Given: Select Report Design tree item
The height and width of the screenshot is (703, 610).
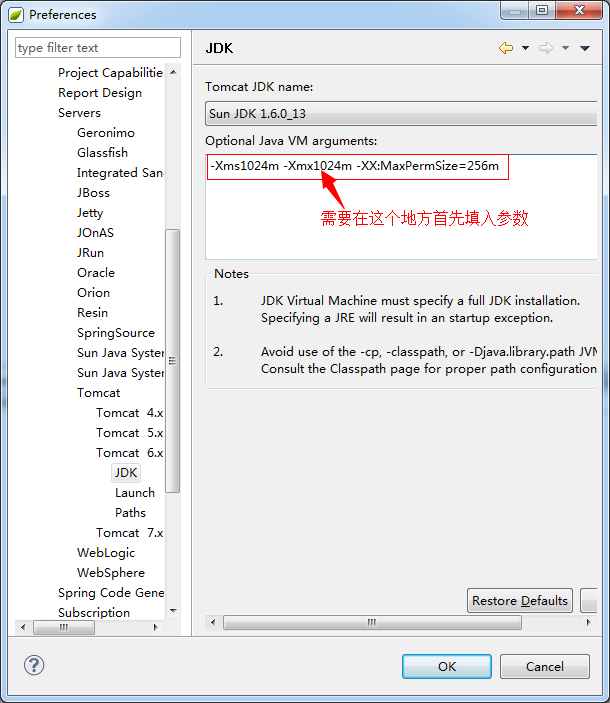Looking at the screenshot, I should 100,93.
